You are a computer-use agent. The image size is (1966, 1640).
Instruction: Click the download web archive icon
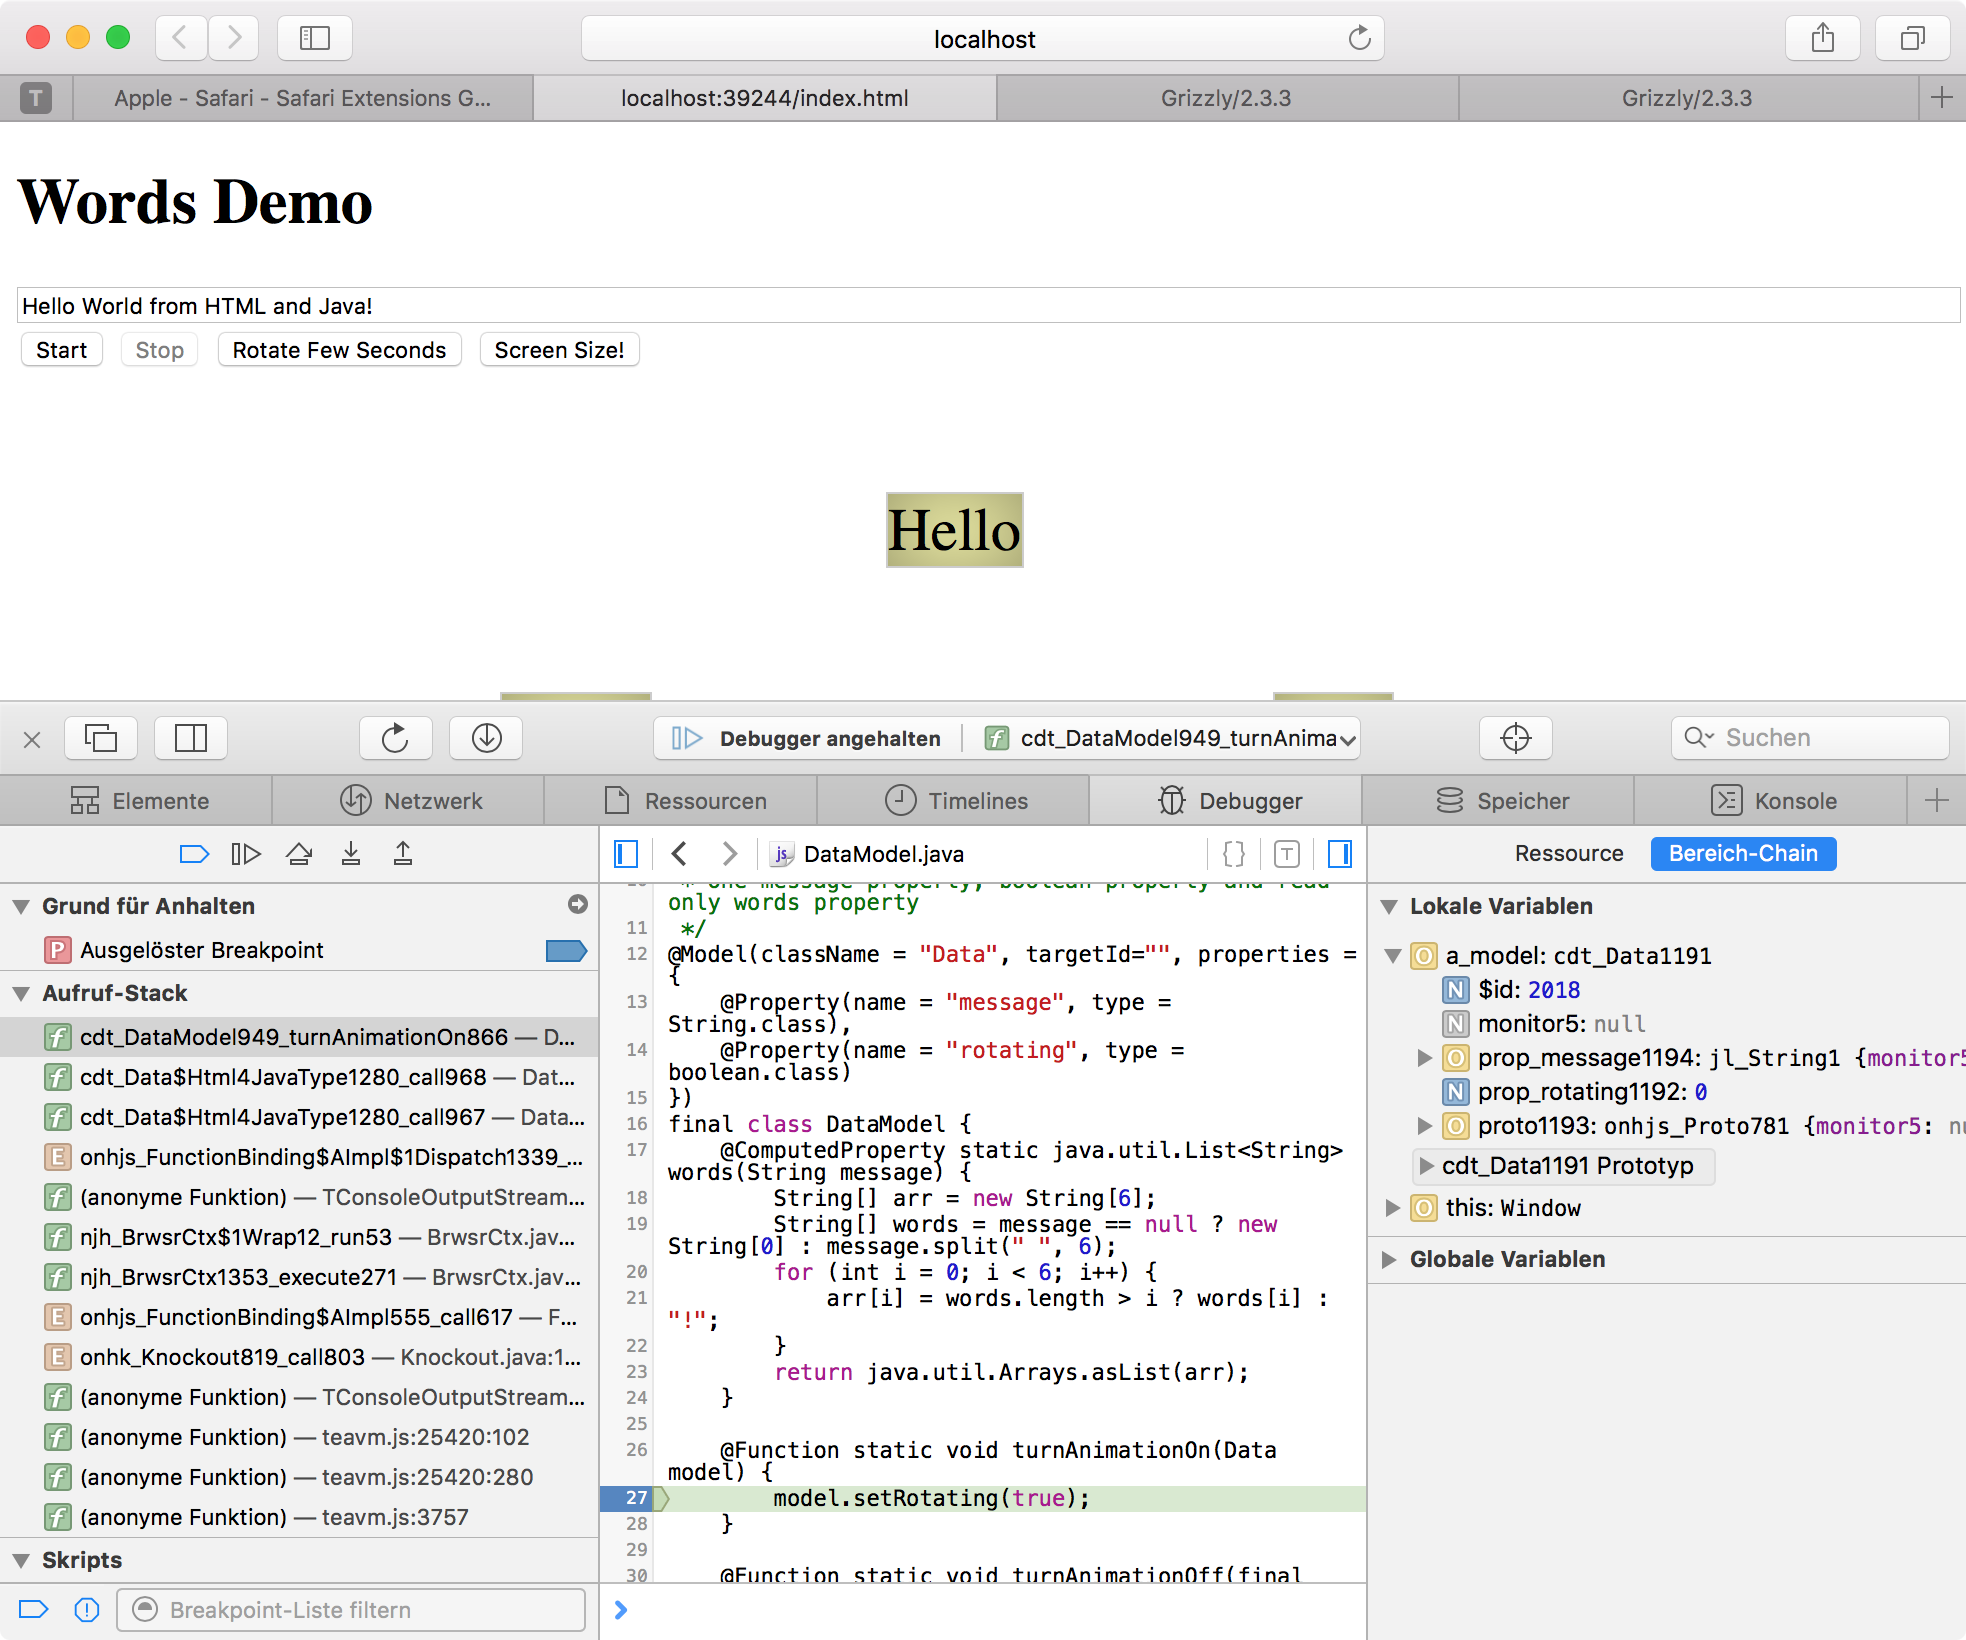point(486,738)
